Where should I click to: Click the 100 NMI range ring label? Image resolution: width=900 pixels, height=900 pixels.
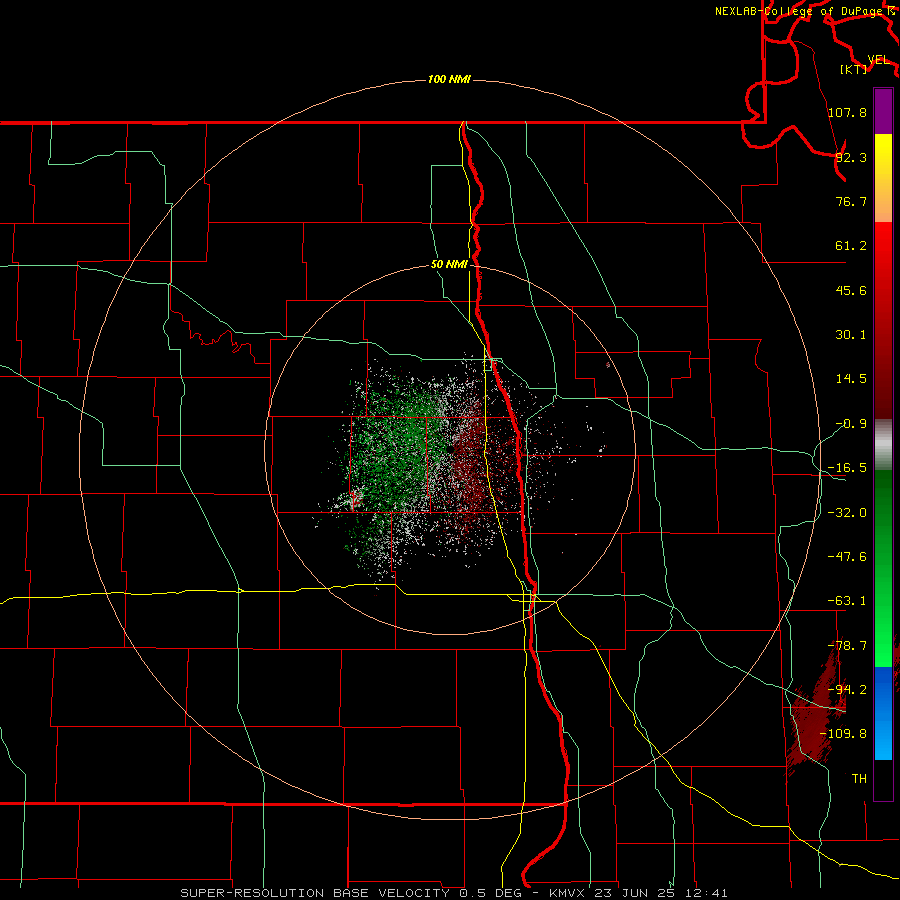[x=449, y=79]
